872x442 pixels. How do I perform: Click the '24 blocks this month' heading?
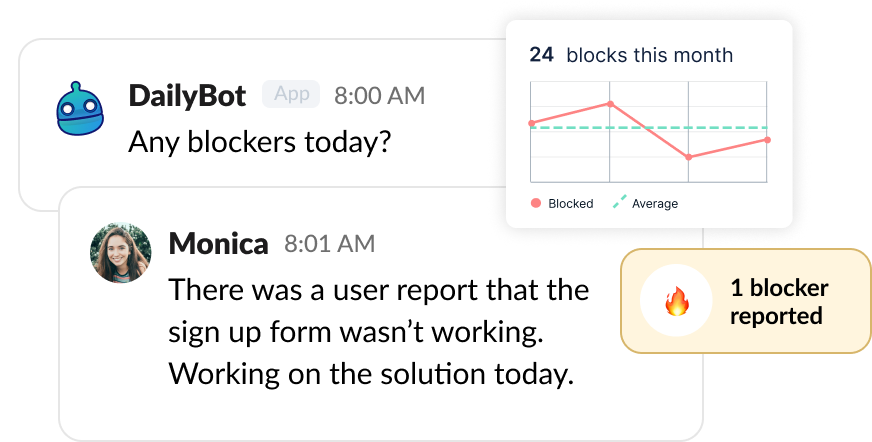(x=631, y=55)
